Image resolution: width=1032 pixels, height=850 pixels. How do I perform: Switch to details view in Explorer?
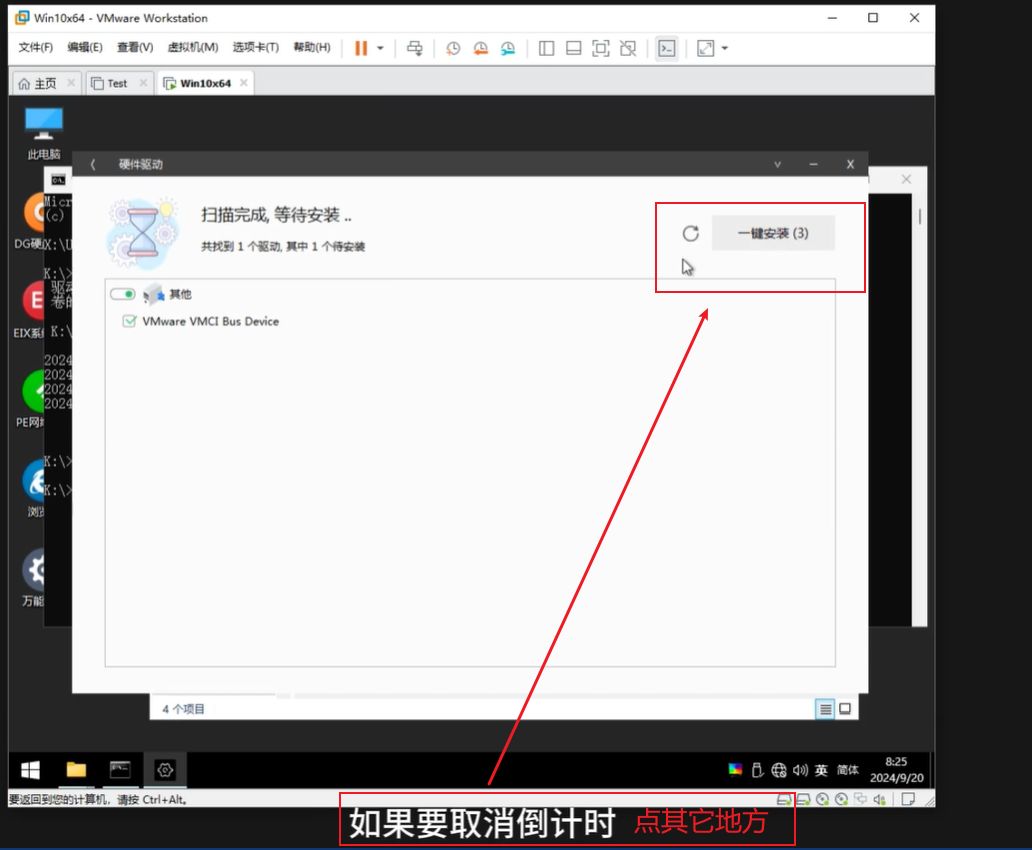(x=825, y=709)
